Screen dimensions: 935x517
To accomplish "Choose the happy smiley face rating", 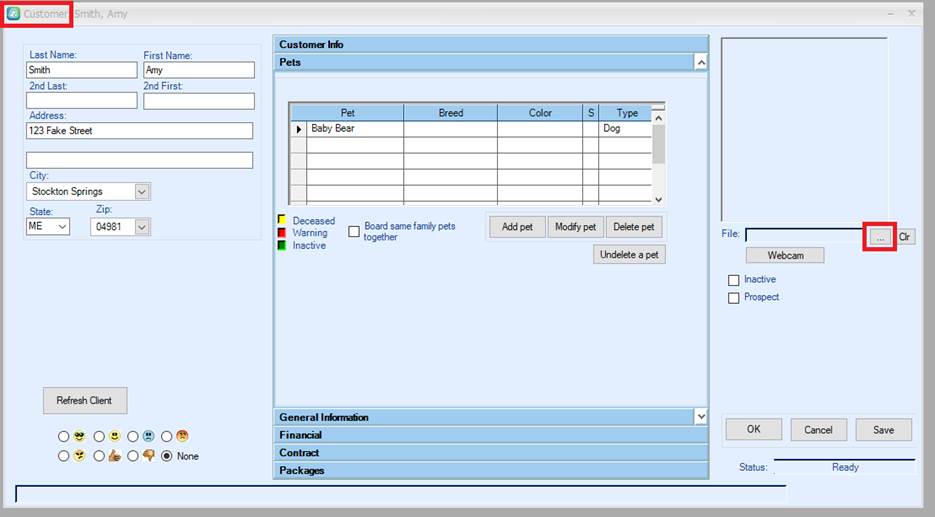I will (x=99, y=436).
